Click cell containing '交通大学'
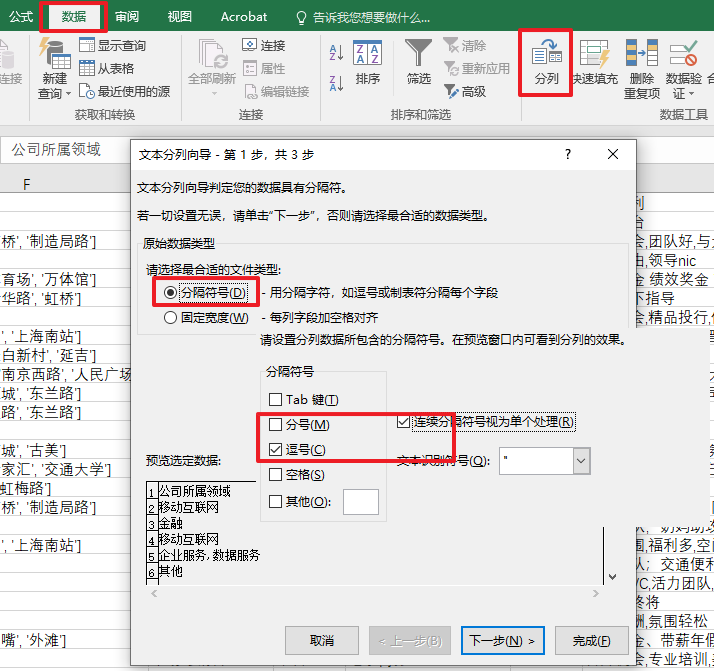Viewport: 719px width, 671px height. (65, 469)
